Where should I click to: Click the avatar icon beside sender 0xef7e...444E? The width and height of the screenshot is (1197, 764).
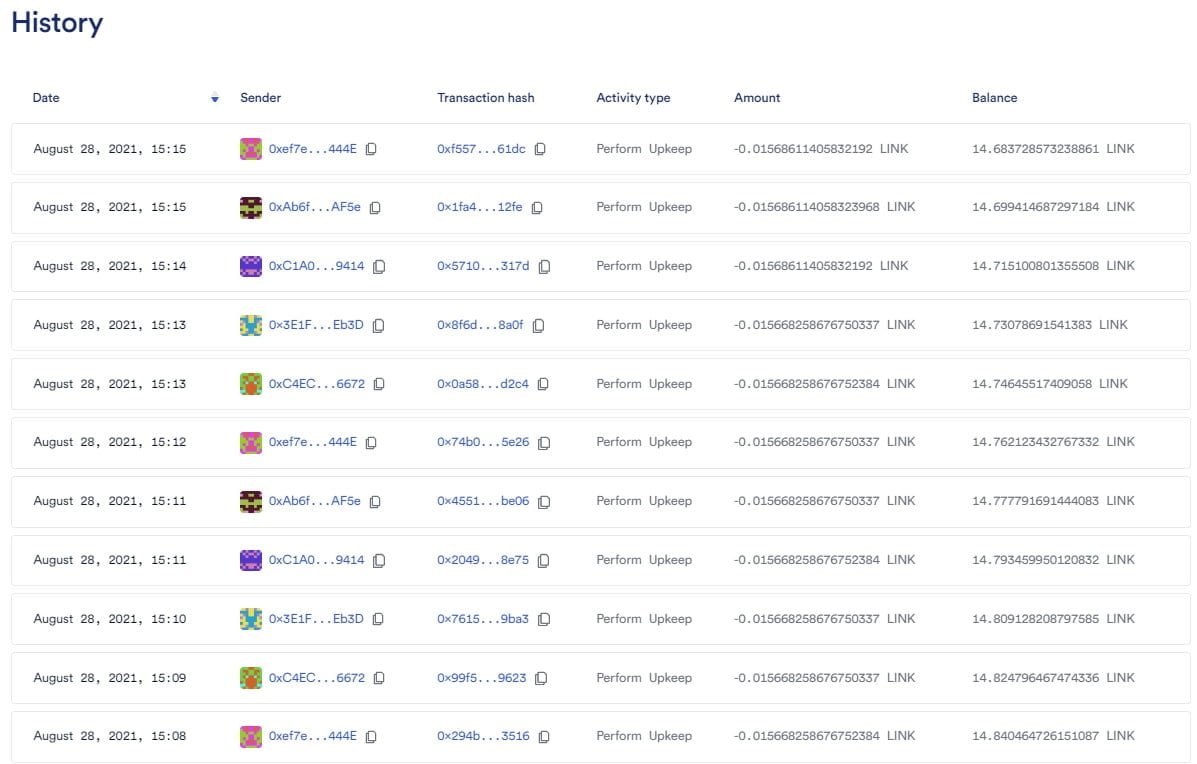[251, 148]
